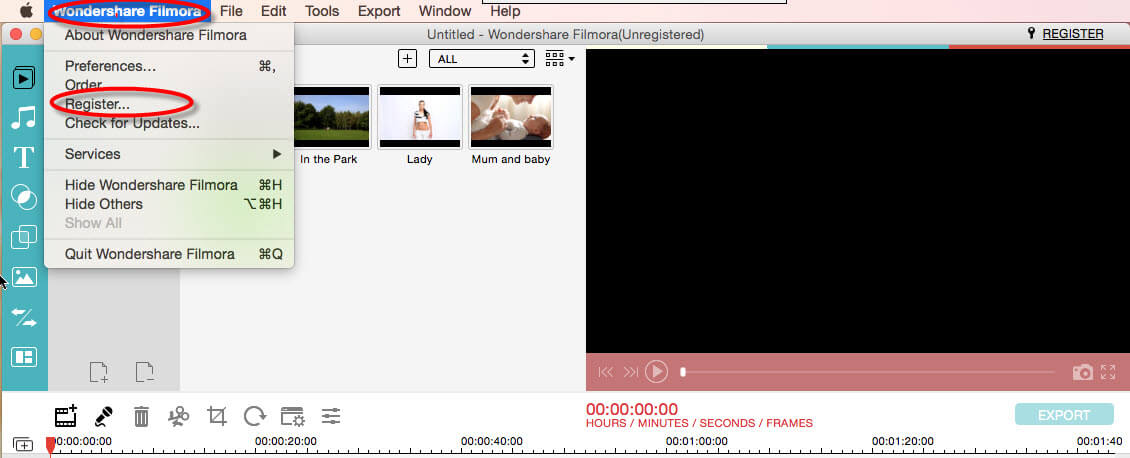Open the Transitions arrows icon
This screenshot has height=458, width=1130.
coord(24,318)
